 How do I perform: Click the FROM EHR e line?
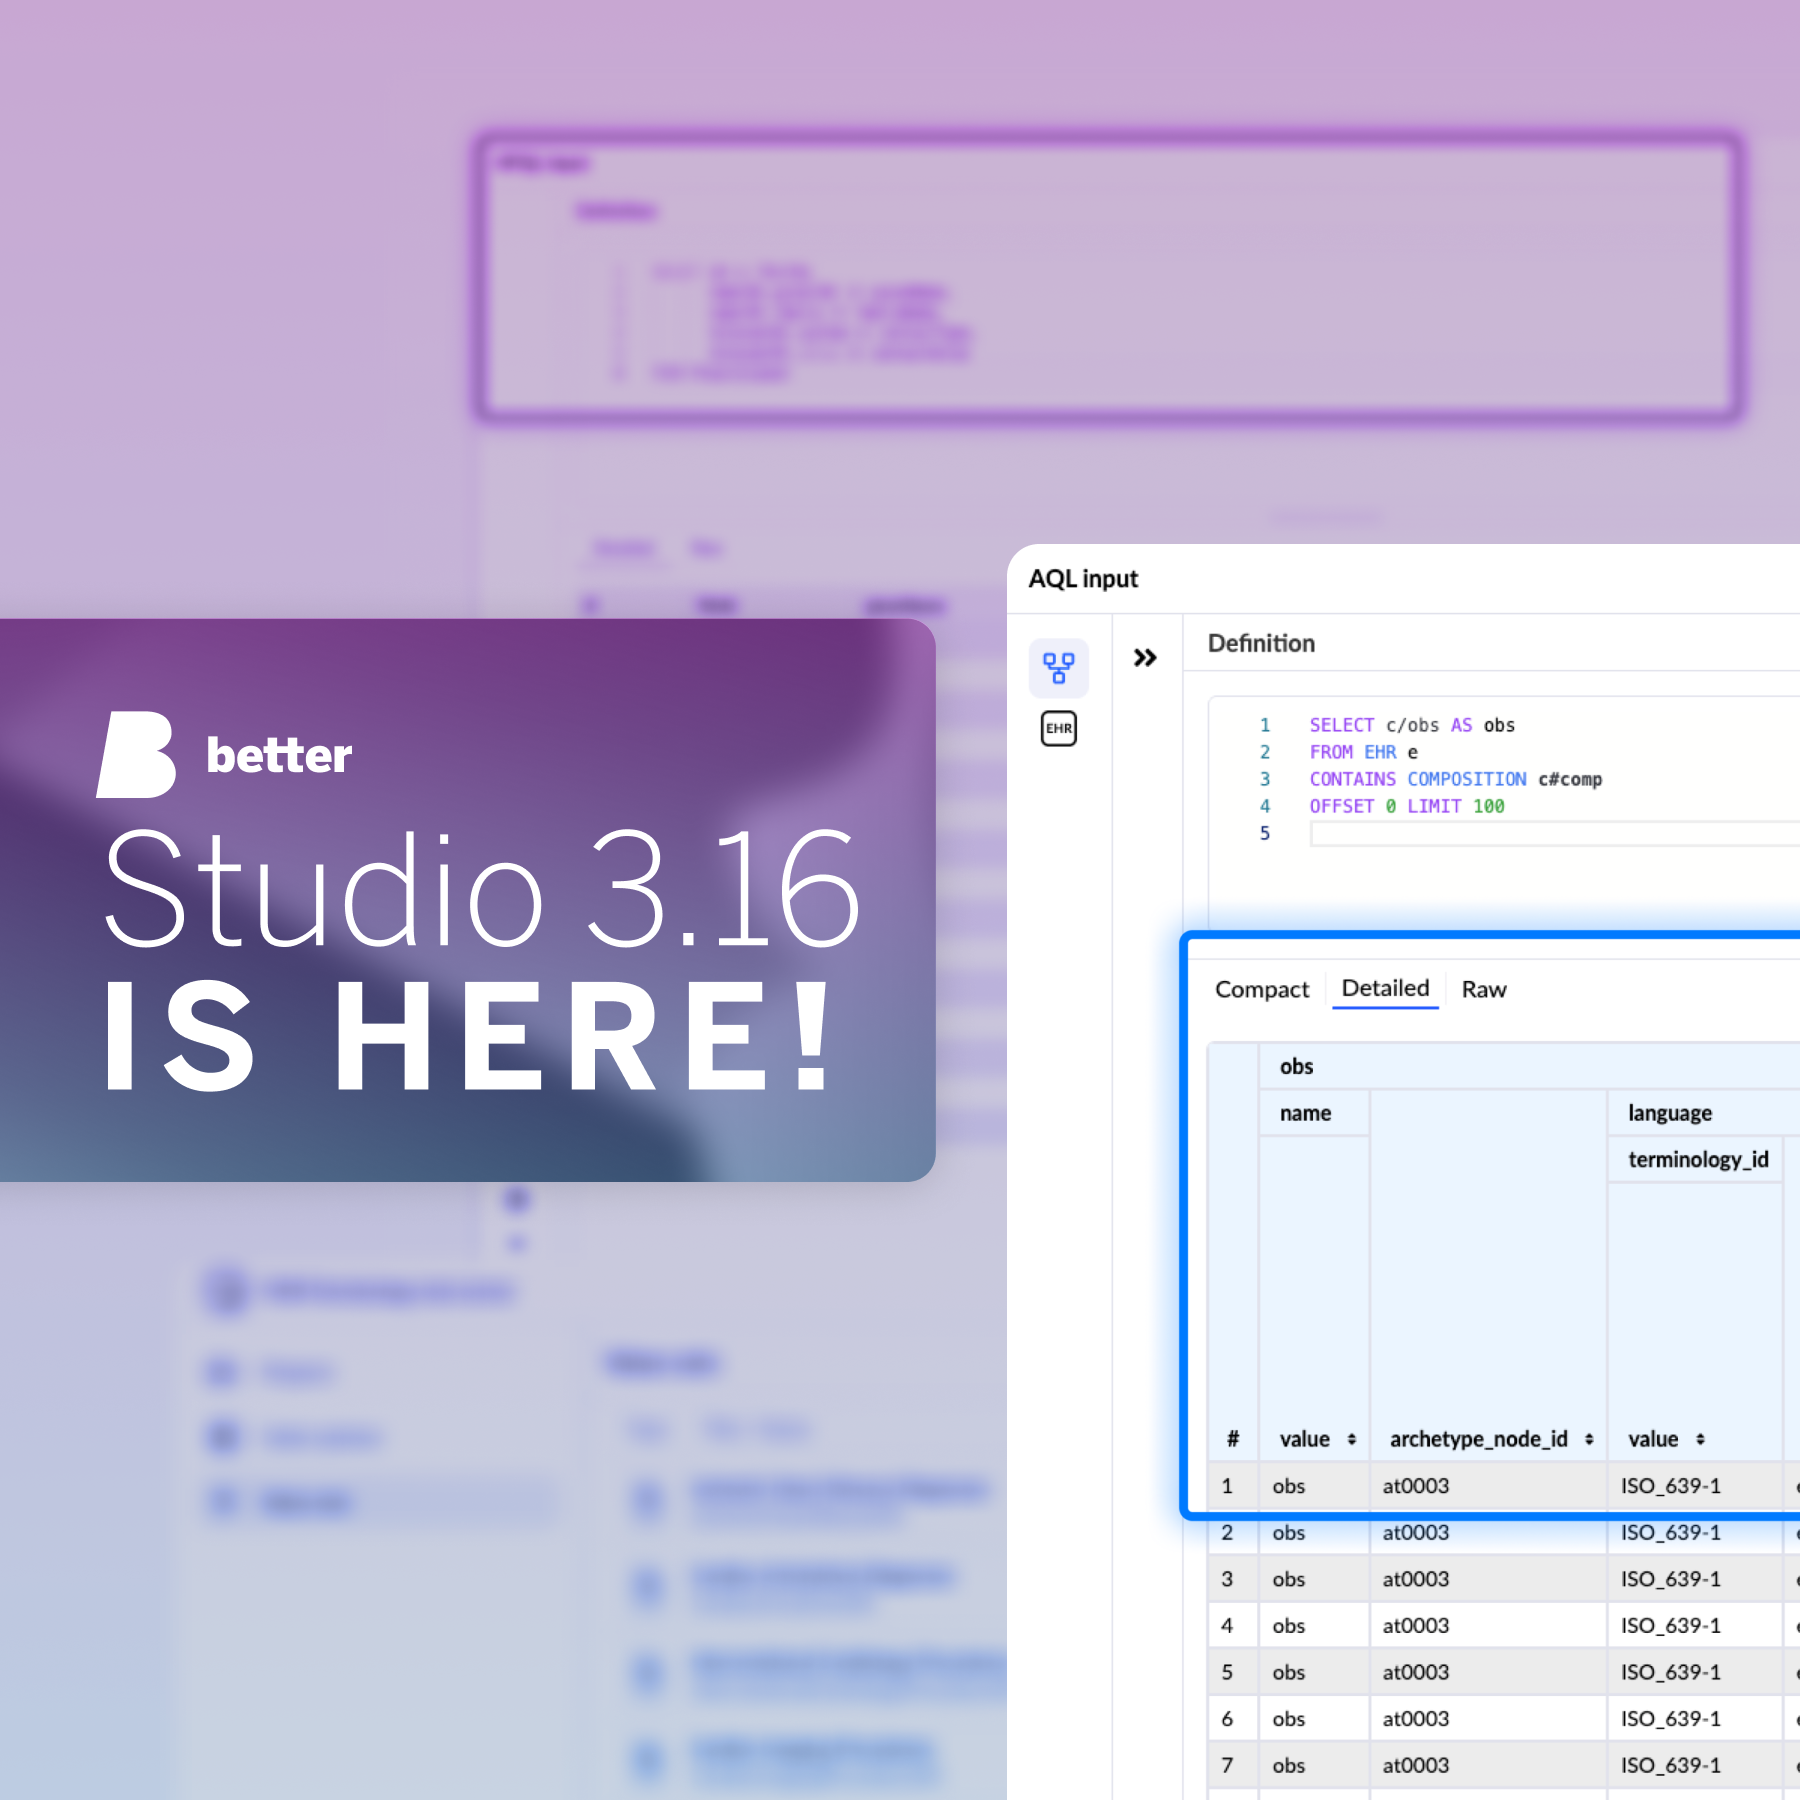[1363, 752]
